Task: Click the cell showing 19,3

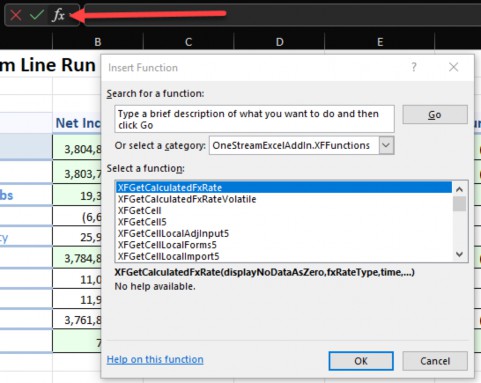Action: [77, 195]
